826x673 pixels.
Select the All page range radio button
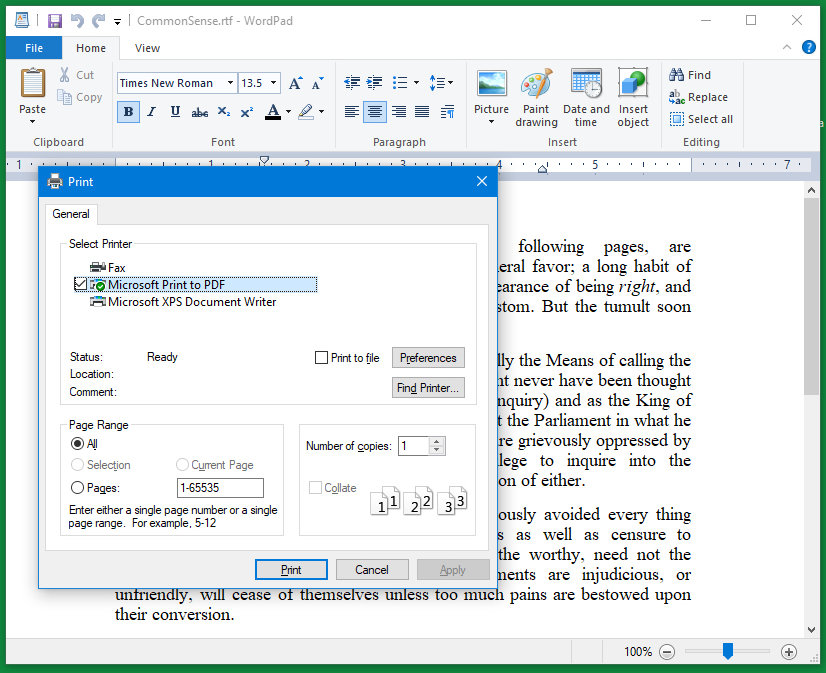[77, 443]
